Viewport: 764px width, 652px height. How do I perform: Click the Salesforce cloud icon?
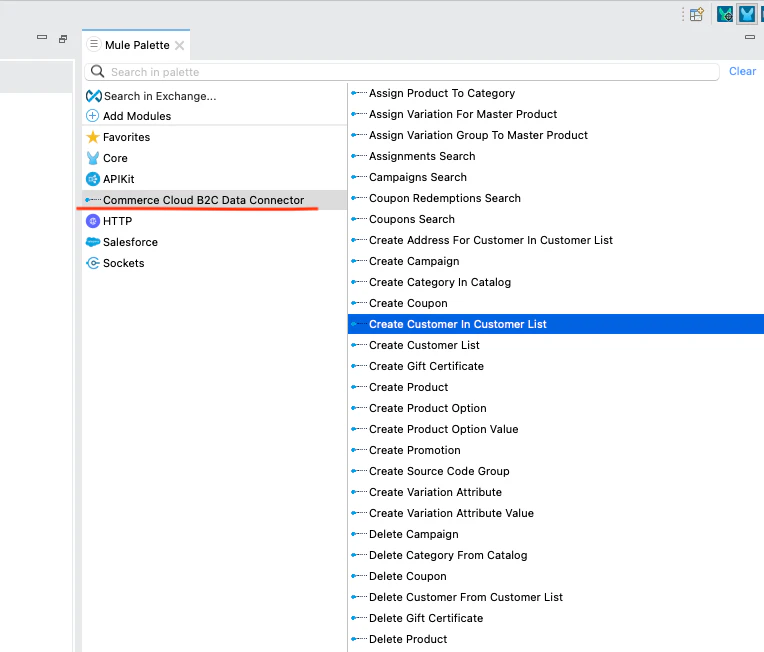pyautogui.click(x=93, y=242)
